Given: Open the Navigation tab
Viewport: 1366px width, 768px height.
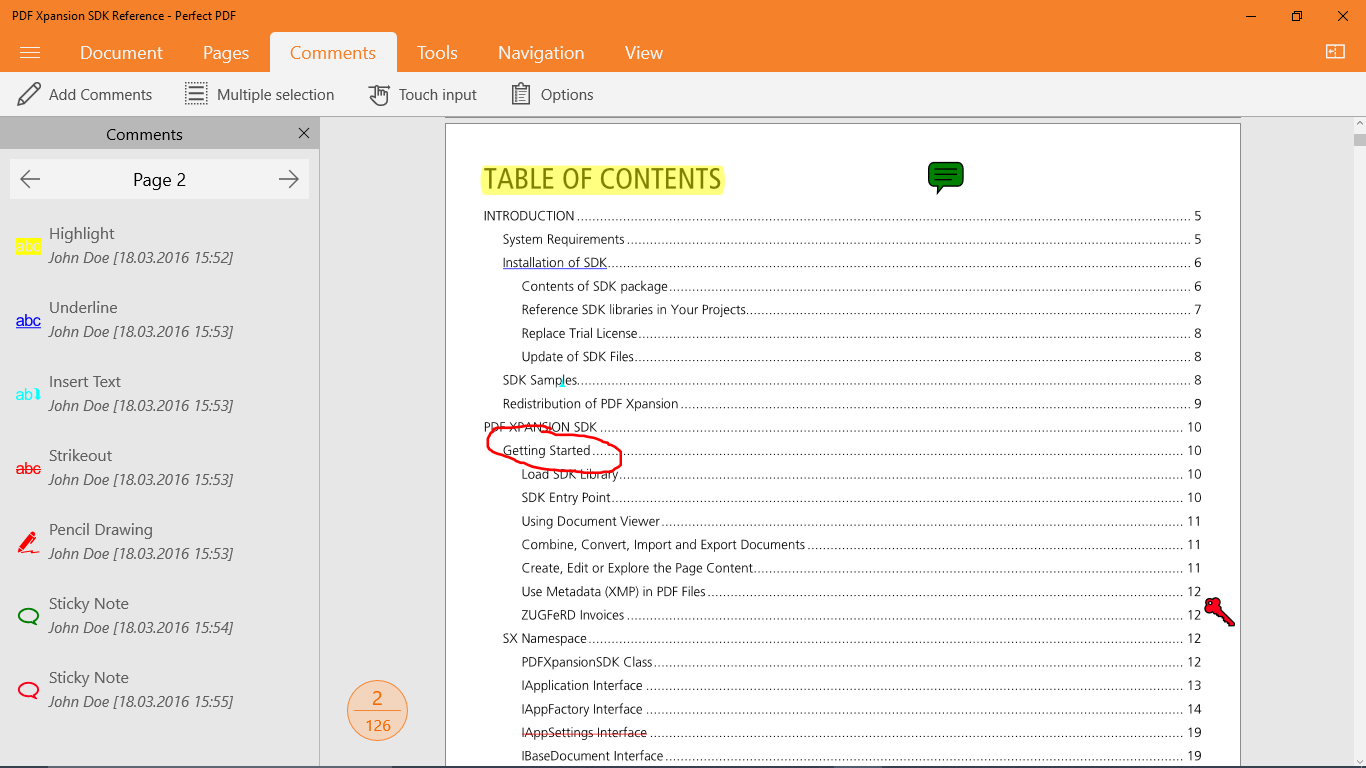Looking at the screenshot, I should (x=541, y=53).
